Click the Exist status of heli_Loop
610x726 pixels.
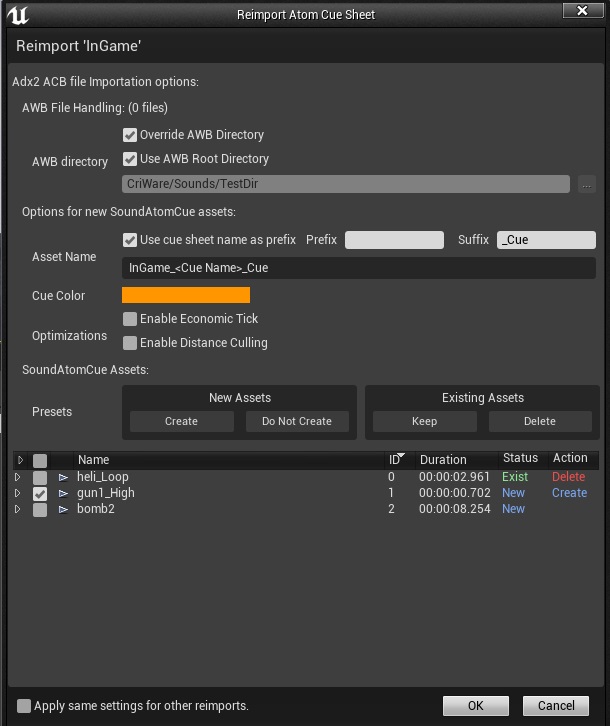point(515,477)
